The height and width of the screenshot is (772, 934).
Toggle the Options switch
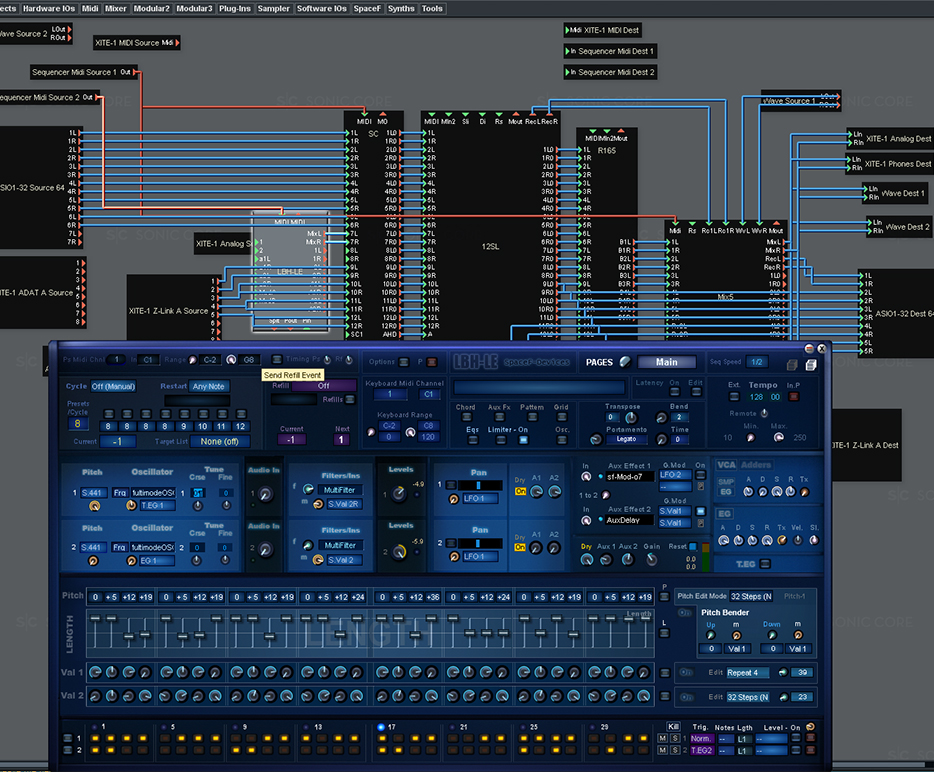[404, 362]
